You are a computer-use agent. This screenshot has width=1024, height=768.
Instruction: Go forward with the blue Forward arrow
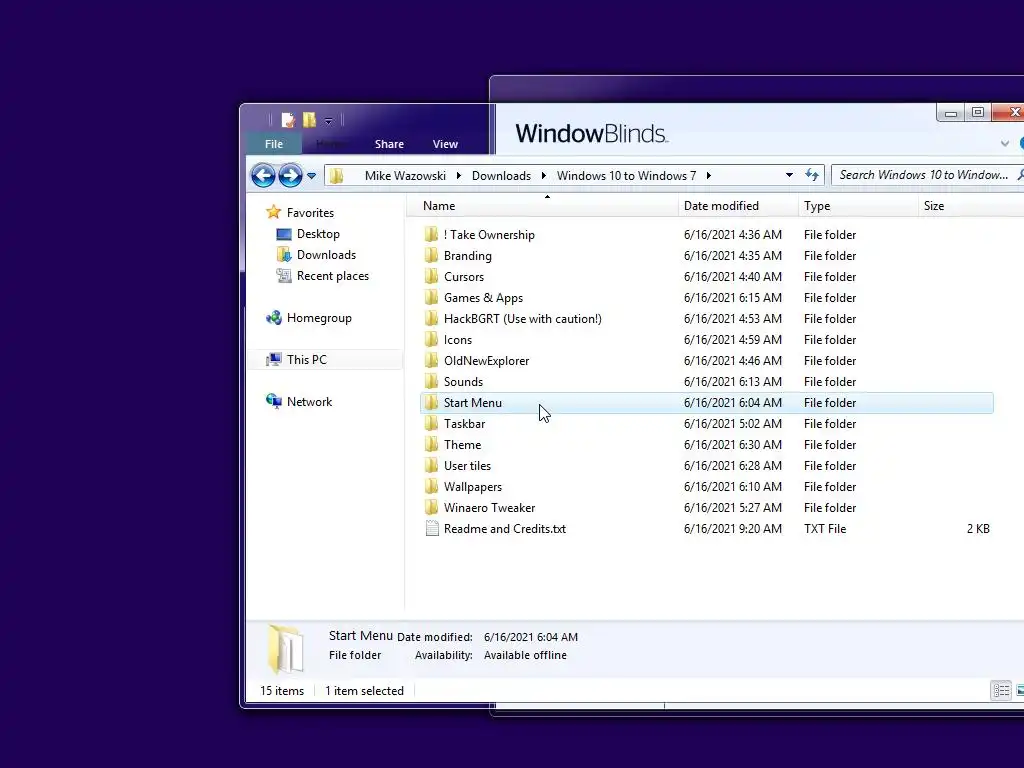pyautogui.click(x=290, y=175)
